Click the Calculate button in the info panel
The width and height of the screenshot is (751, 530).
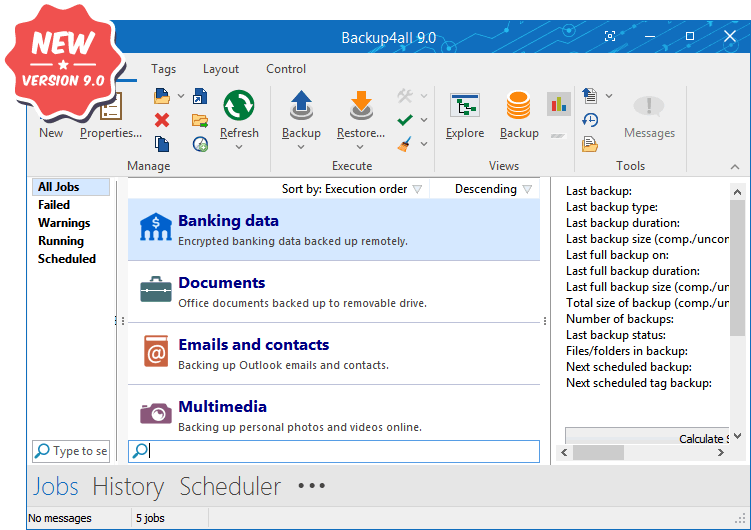click(648, 436)
